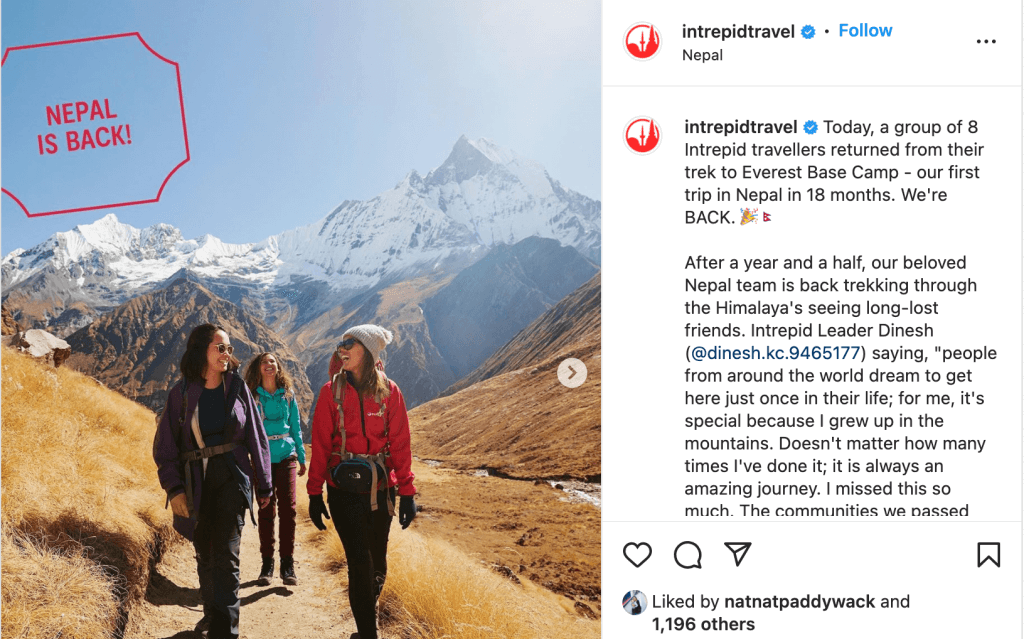Click natnatpaddywack's small avatar by likes

[634, 602]
